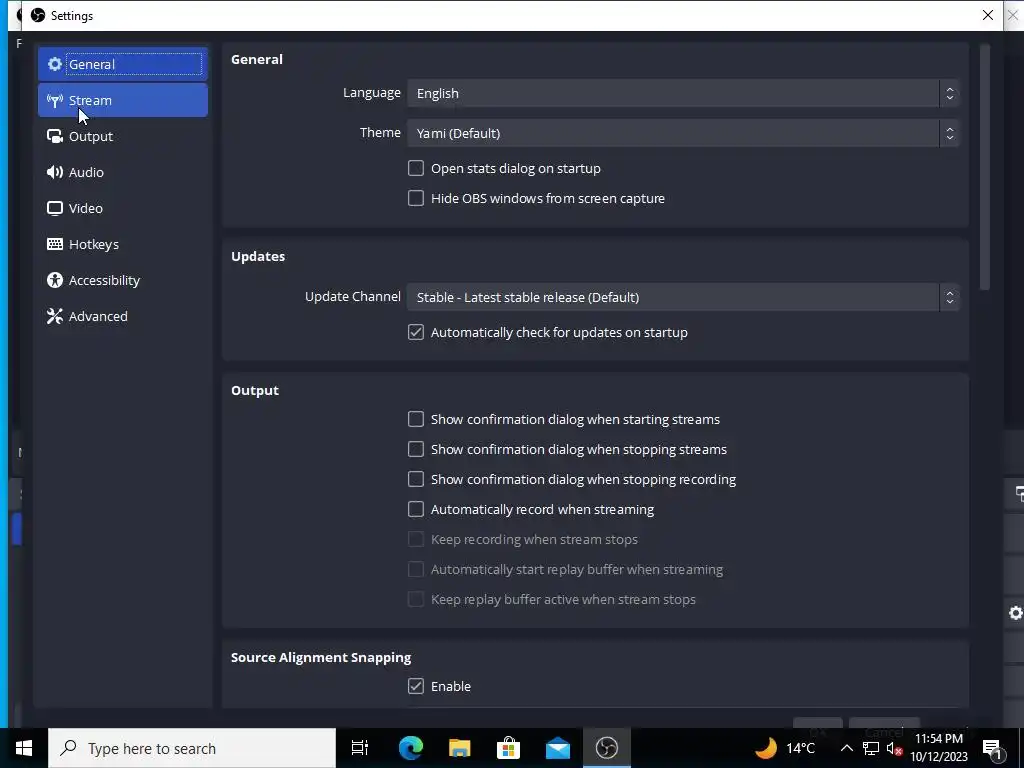Switch to the Advanced settings tab

point(123,316)
